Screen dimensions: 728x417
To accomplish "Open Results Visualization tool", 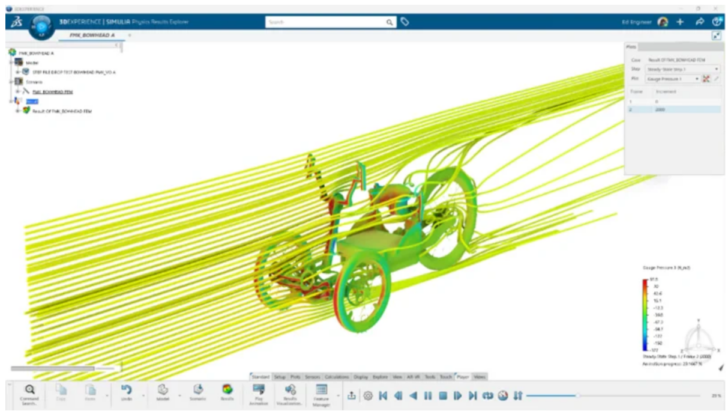I will 290,395.
